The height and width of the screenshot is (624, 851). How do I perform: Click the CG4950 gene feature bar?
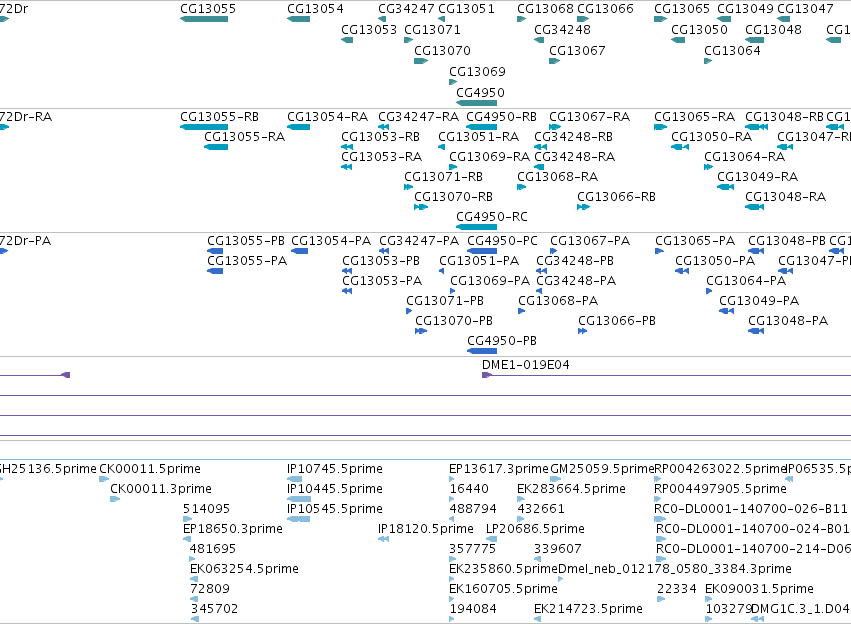(477, 103)
